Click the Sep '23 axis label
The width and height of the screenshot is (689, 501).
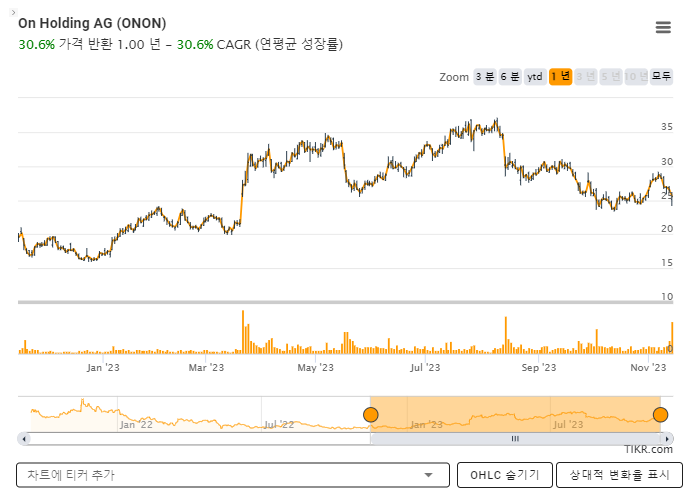tap(539, 368)
